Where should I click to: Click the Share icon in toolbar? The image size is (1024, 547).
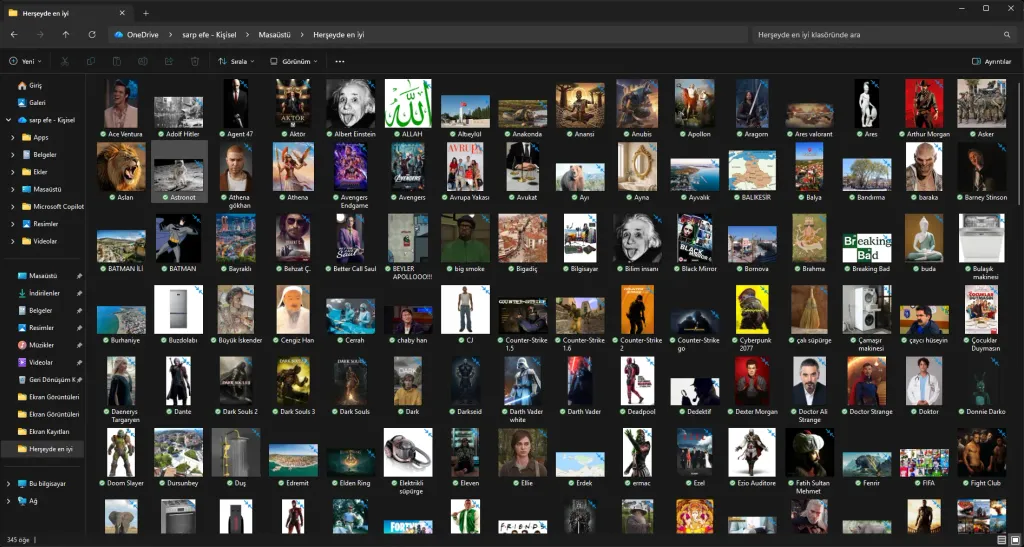[168, 61]
